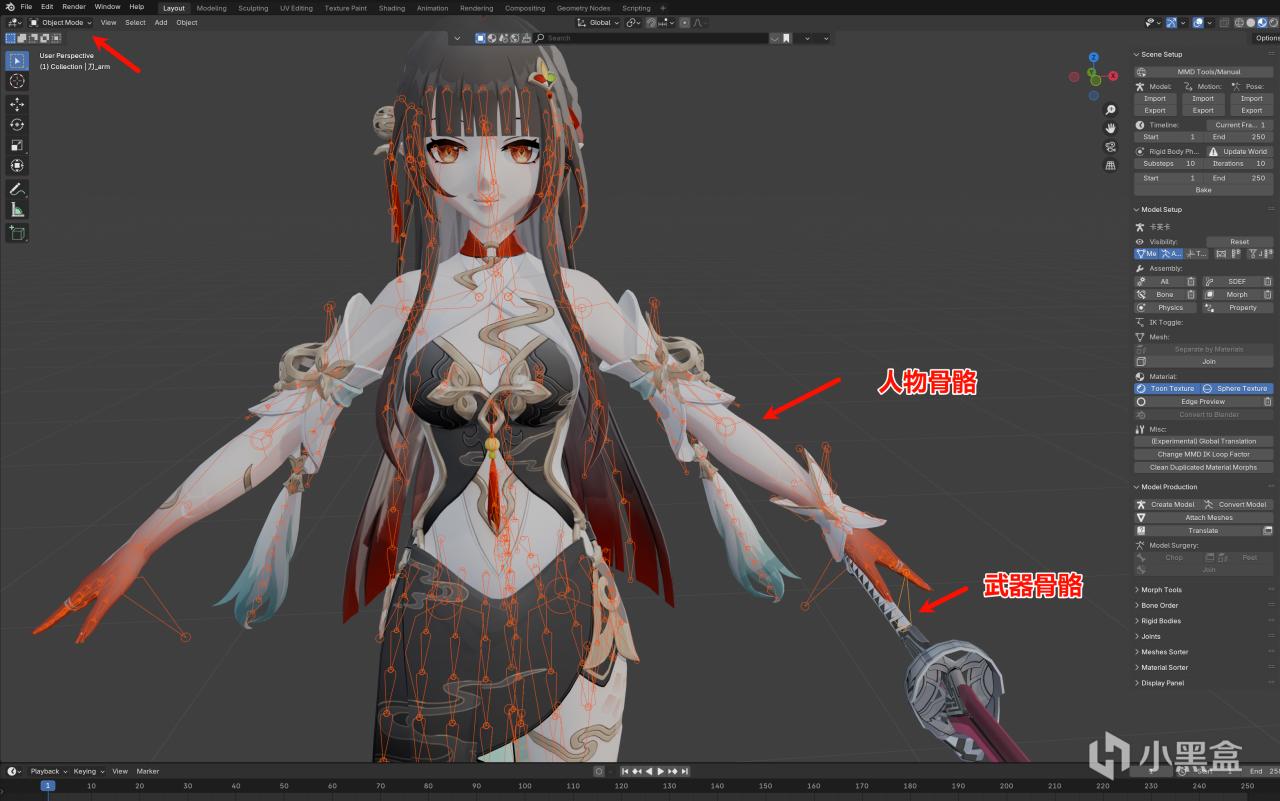This screenshot has height=801, width=1280.
Task: Switch orthographic/perspective grid icon
Action: click(1110, 166)
